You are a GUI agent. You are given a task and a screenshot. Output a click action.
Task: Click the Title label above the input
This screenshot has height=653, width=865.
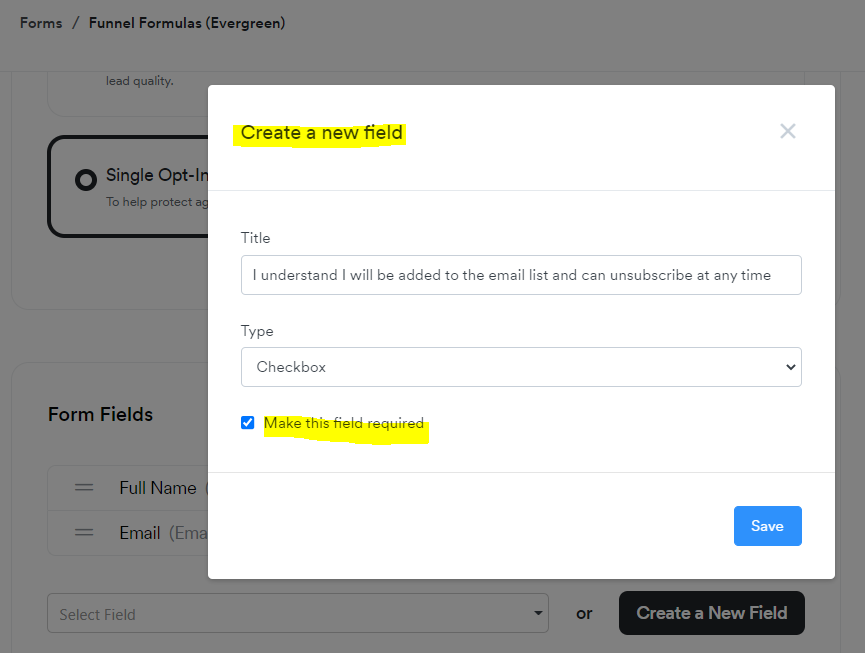pyautogui.click(x=256, y=238)
